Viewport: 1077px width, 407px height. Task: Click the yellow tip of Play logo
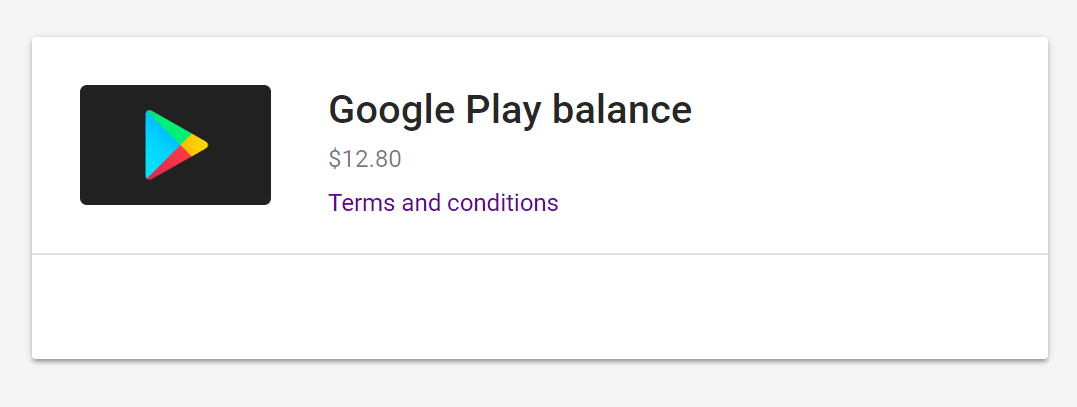tap(196, 145)
